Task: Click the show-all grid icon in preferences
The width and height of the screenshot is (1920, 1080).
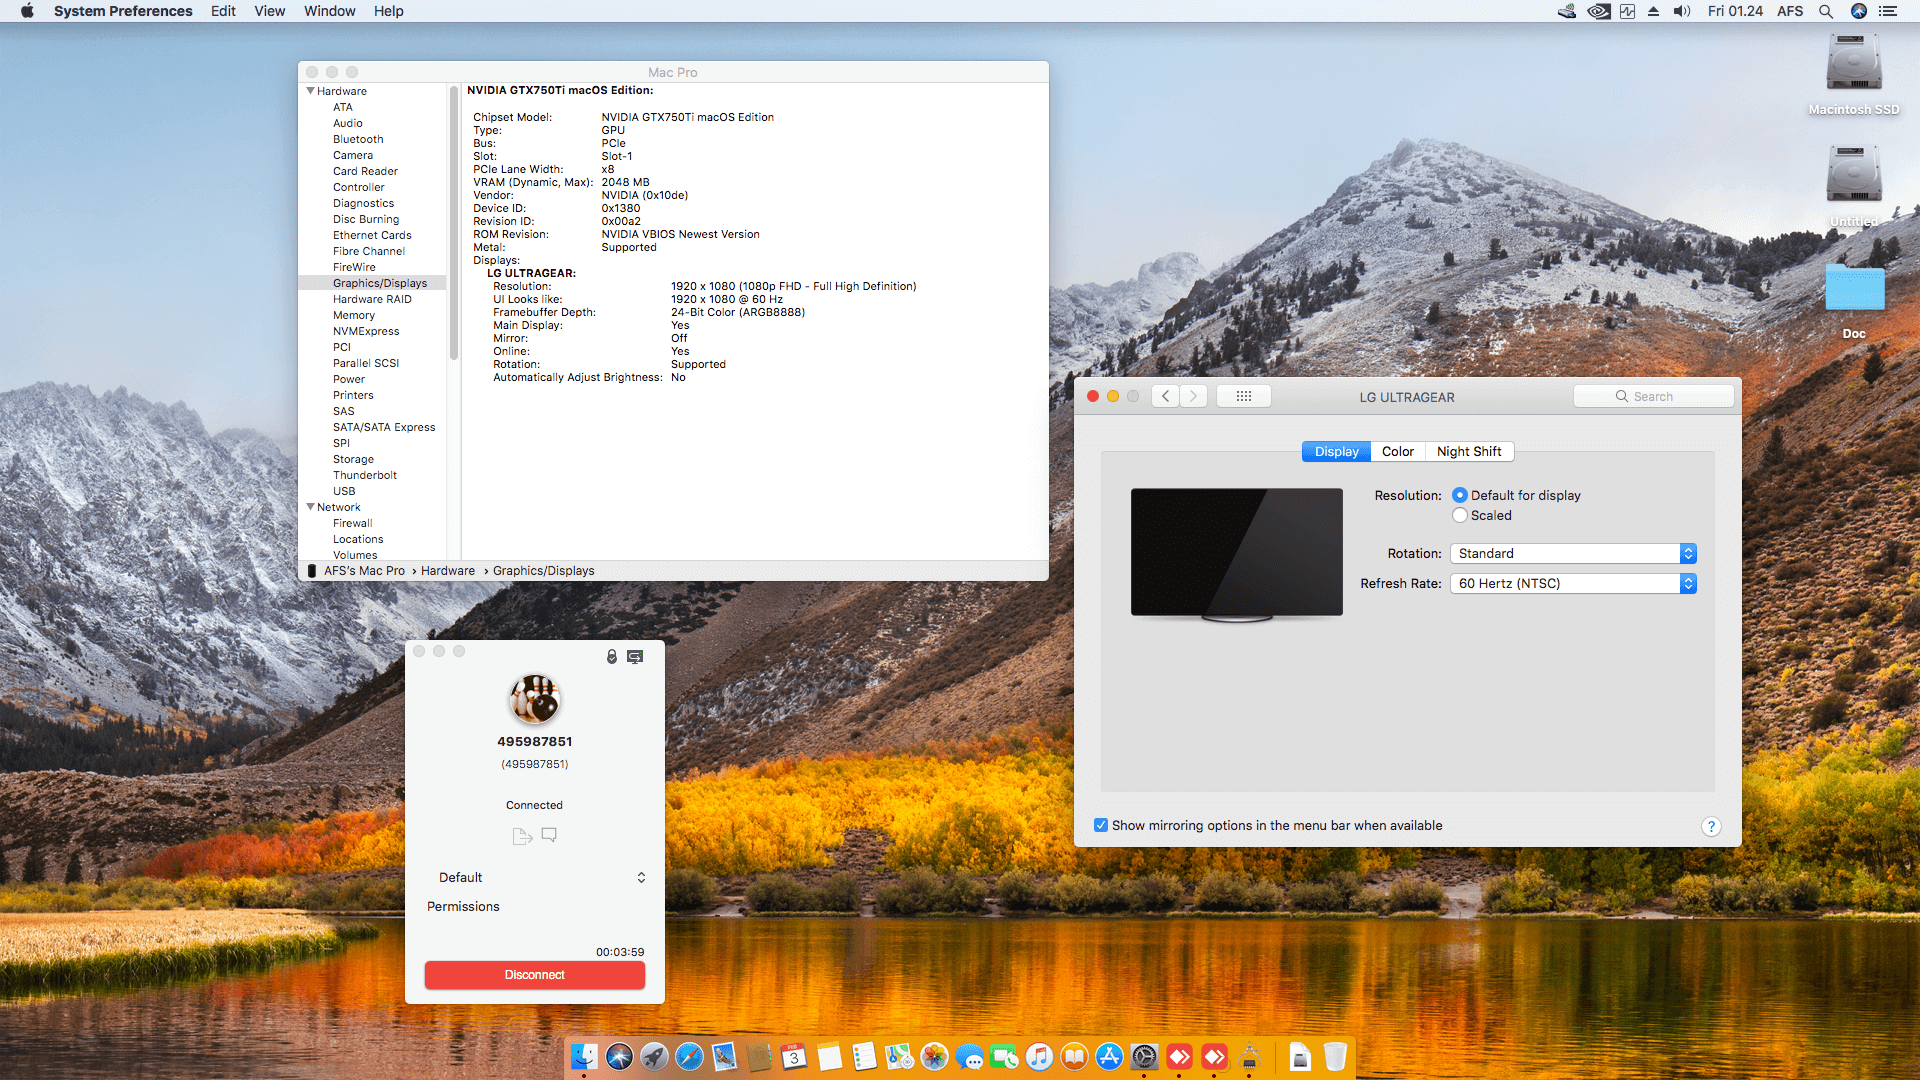Action: pyautogui.click(x=1244, y=397)
